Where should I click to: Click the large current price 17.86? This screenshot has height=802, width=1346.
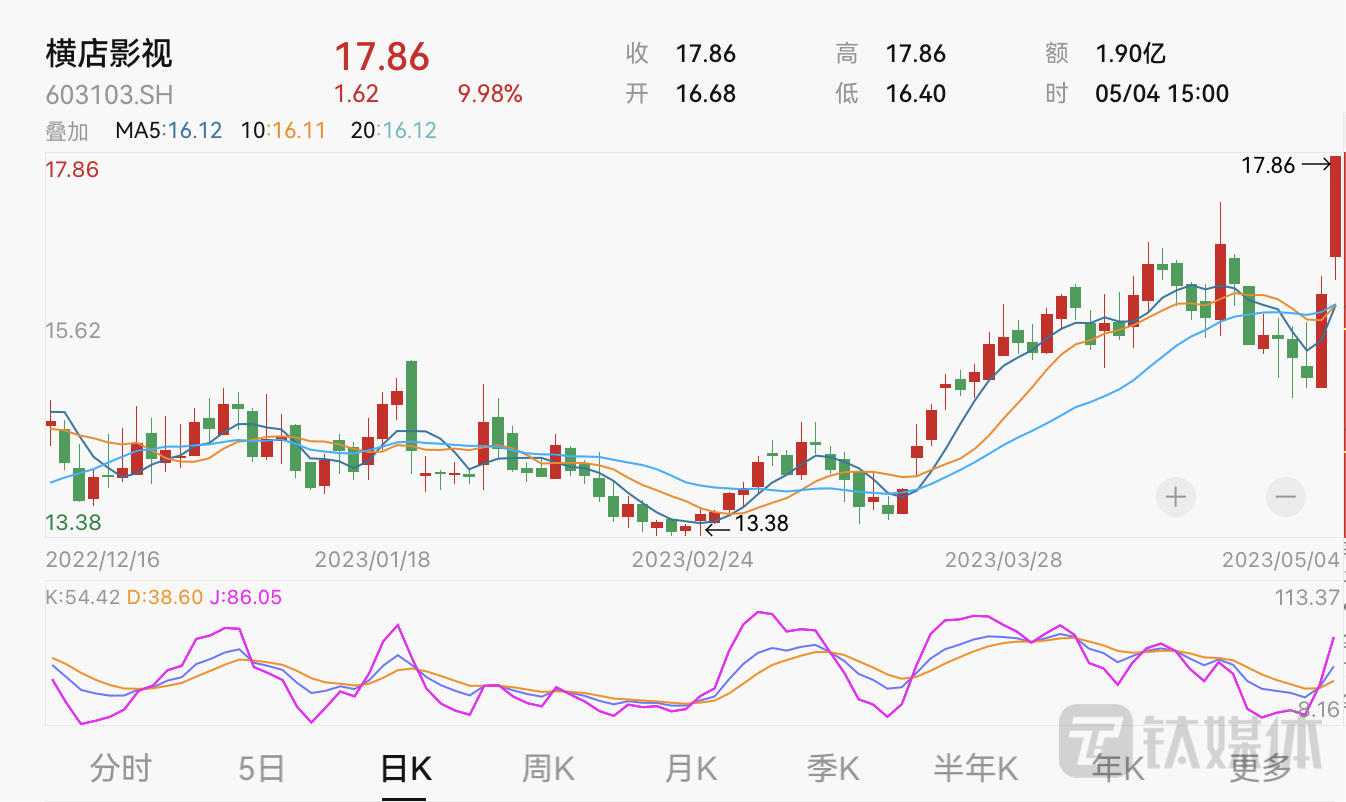pos(382,56)
